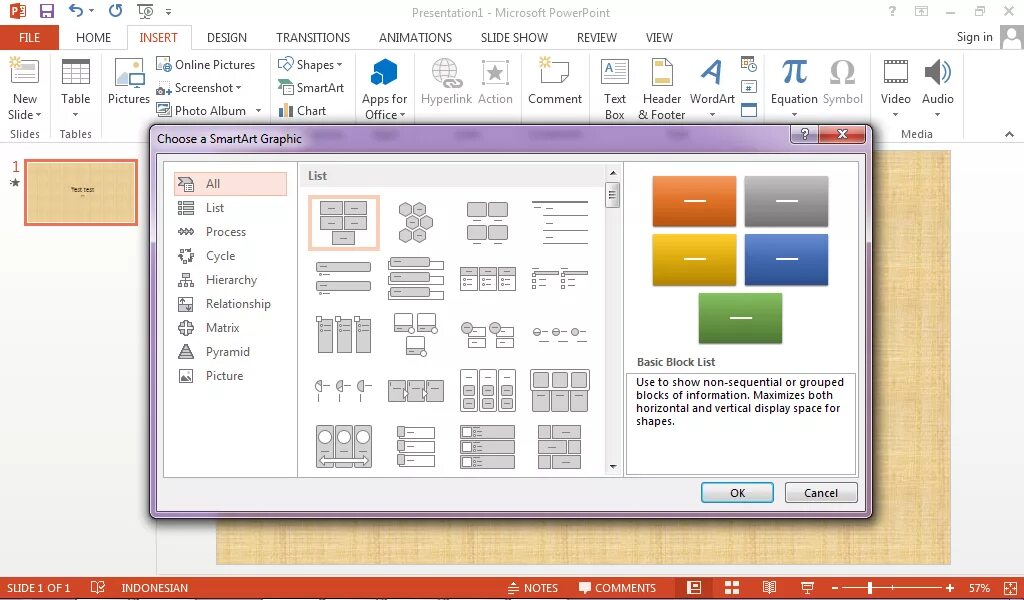This screenshot has height=600, width=1024.
Task: Click the Object icon below slide number
Action: (749, 110)
